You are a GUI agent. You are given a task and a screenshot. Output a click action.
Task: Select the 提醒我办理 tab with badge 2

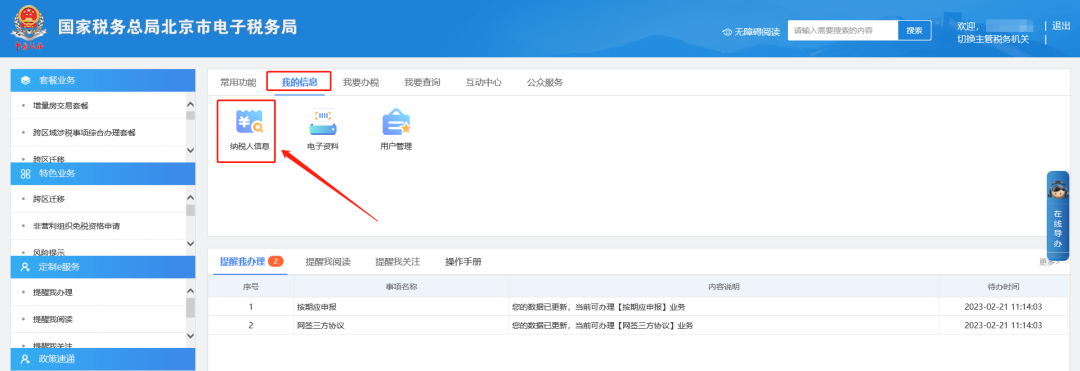coord(251,262)
